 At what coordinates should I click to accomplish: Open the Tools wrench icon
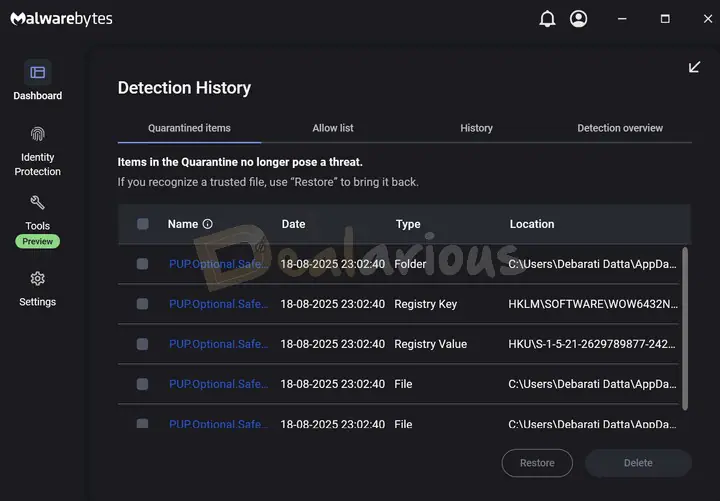(38, 203)
